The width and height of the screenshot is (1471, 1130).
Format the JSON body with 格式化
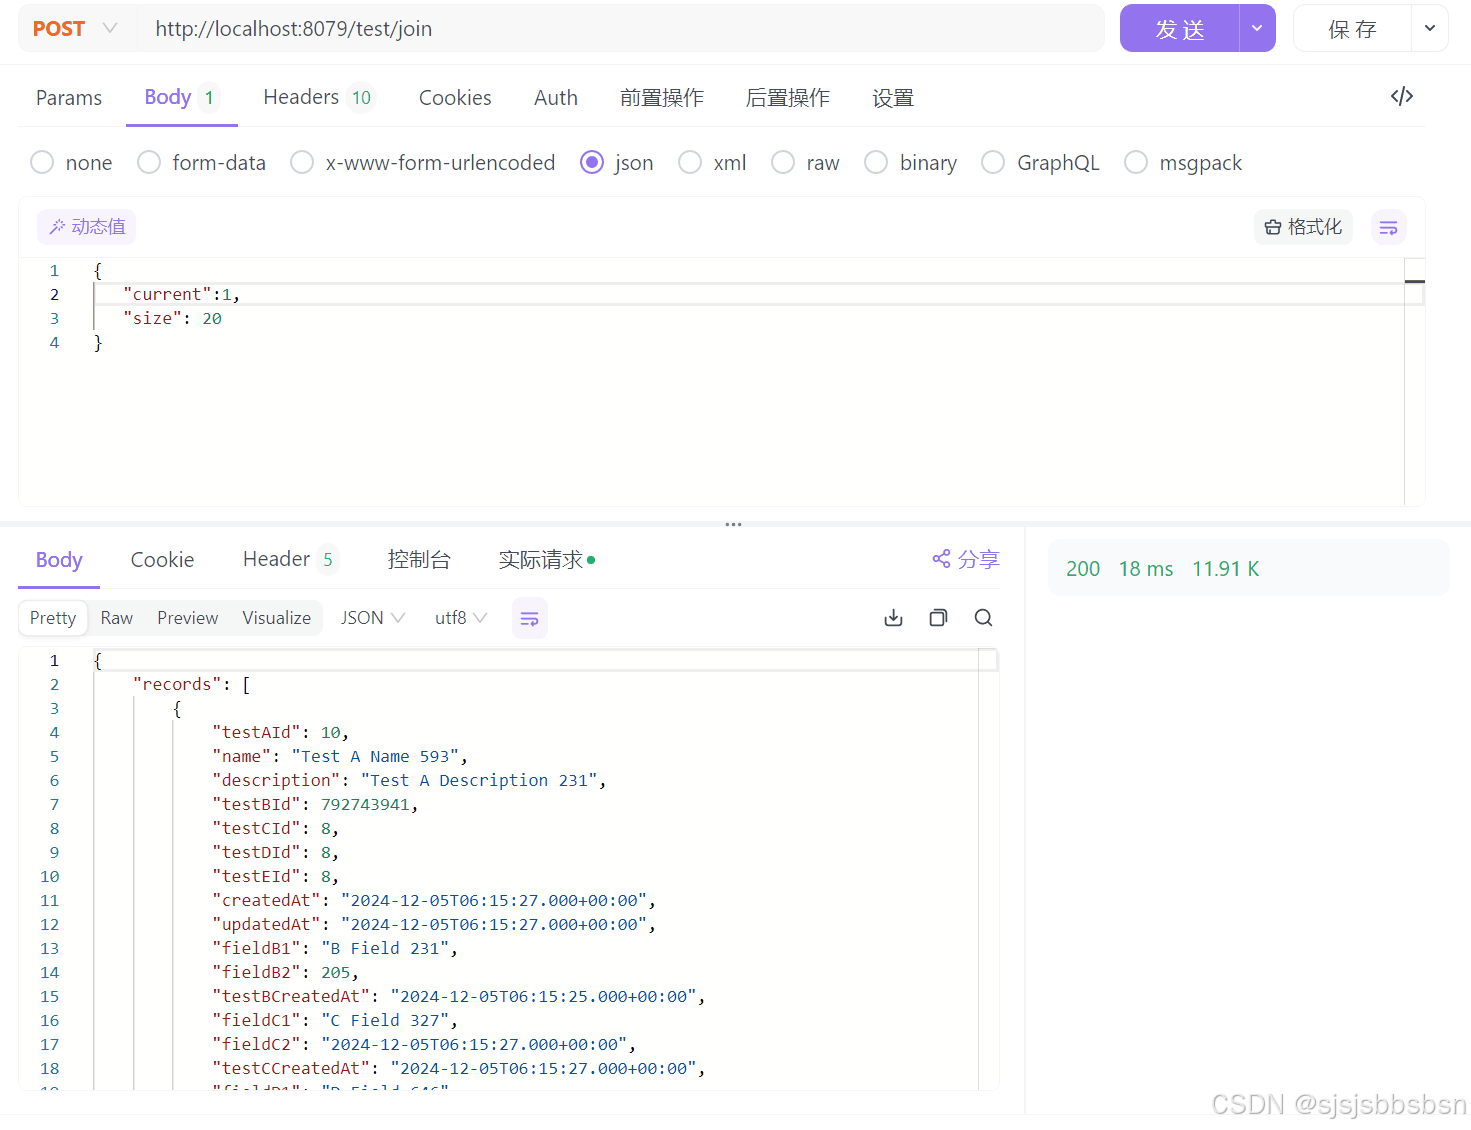[x=1303, y=227]
